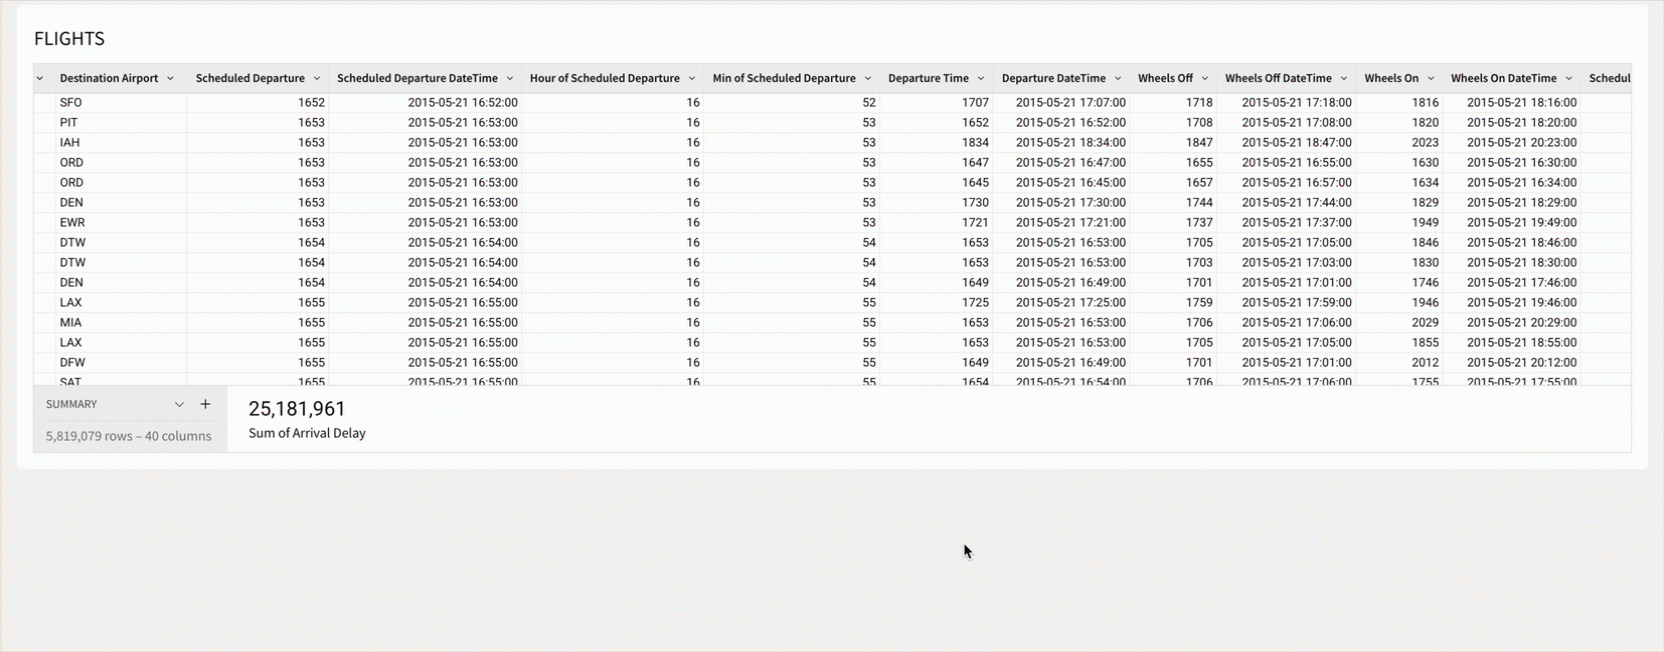Open the Departure DateTime column dropdown arrow
The height and width of the screenshot is (652, 1664).
(1118, 79)
